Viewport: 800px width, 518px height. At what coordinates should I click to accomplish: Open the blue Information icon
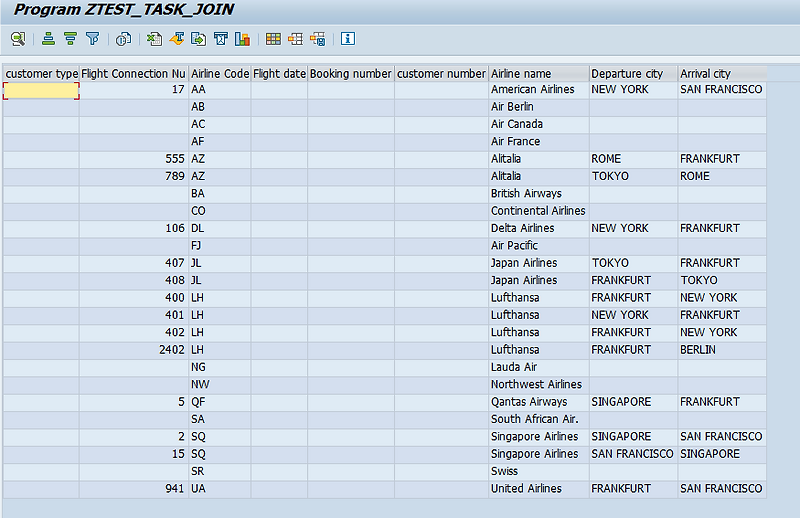(x=348, y=39)
